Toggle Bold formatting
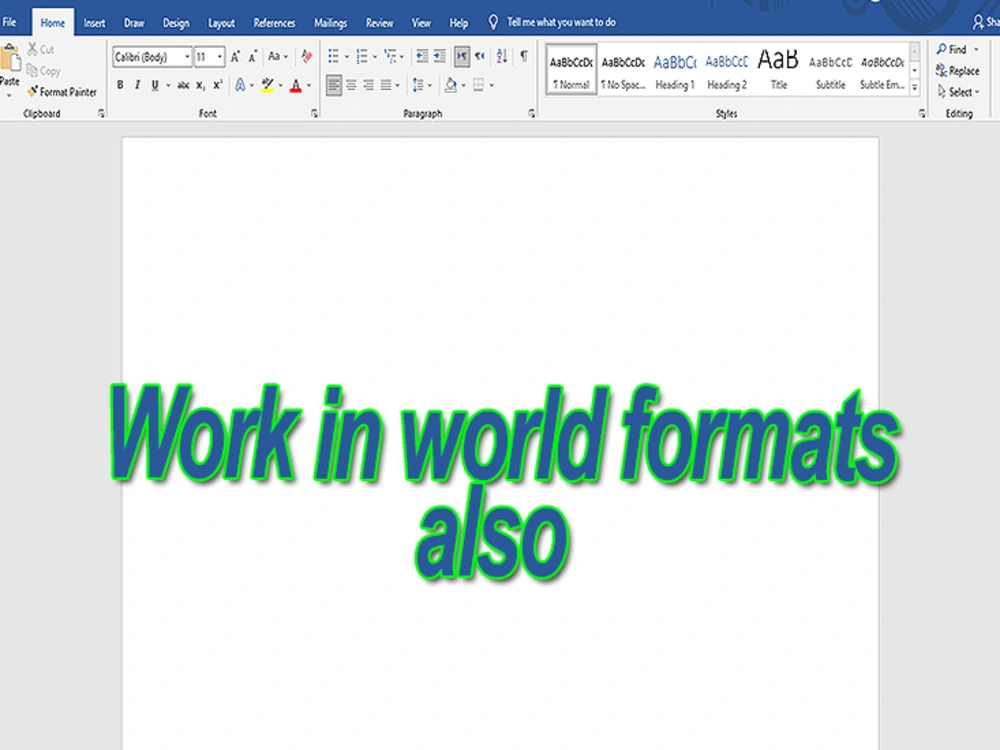1000x750 pixels. pyautogui.click(x=120, y=85)
